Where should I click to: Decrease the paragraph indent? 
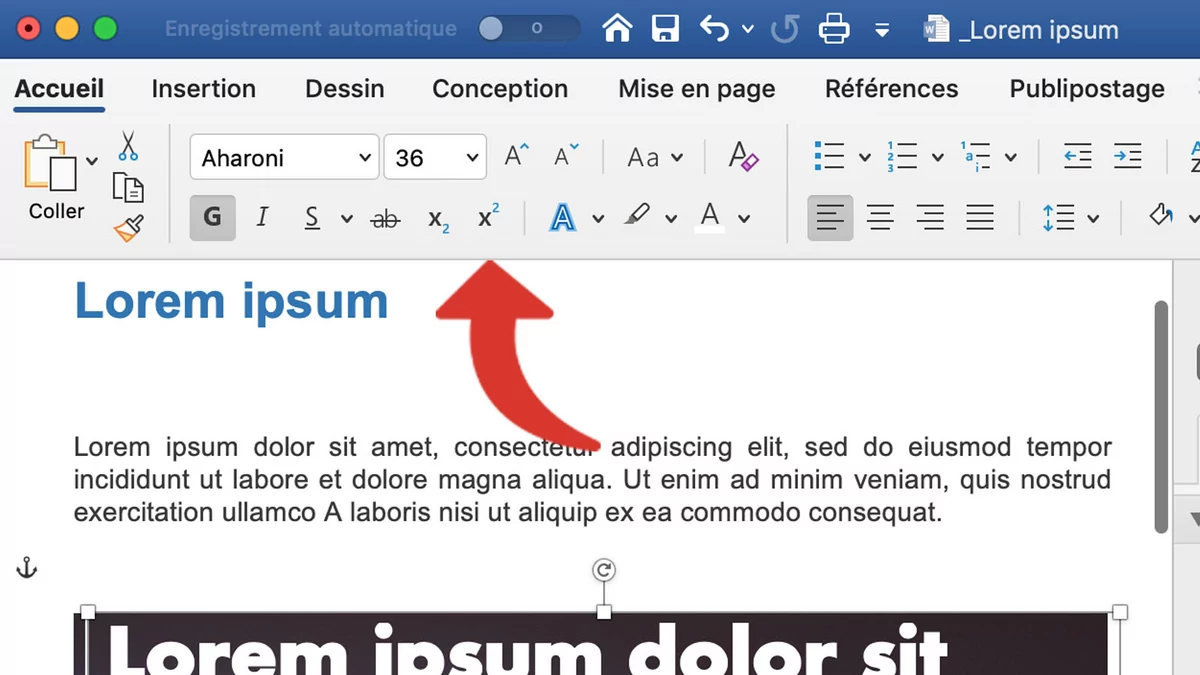click(1077, 156)
